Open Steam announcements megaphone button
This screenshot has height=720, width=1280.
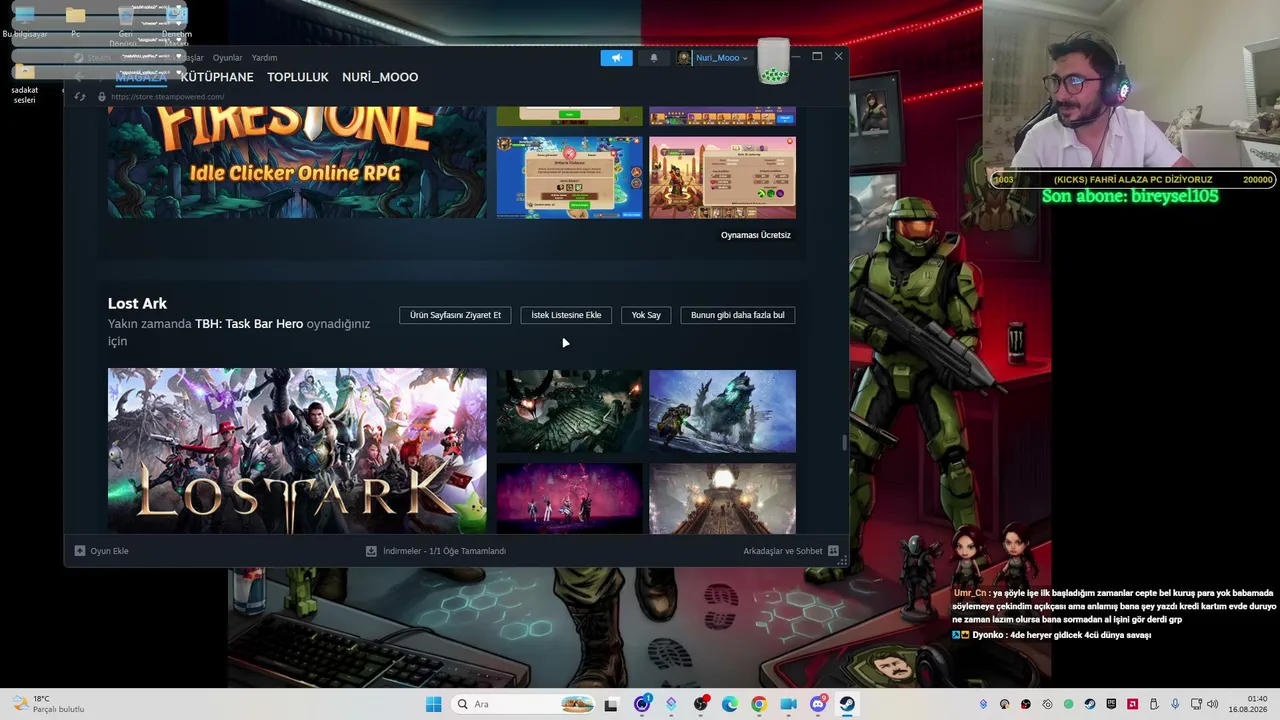coord(616,58)
